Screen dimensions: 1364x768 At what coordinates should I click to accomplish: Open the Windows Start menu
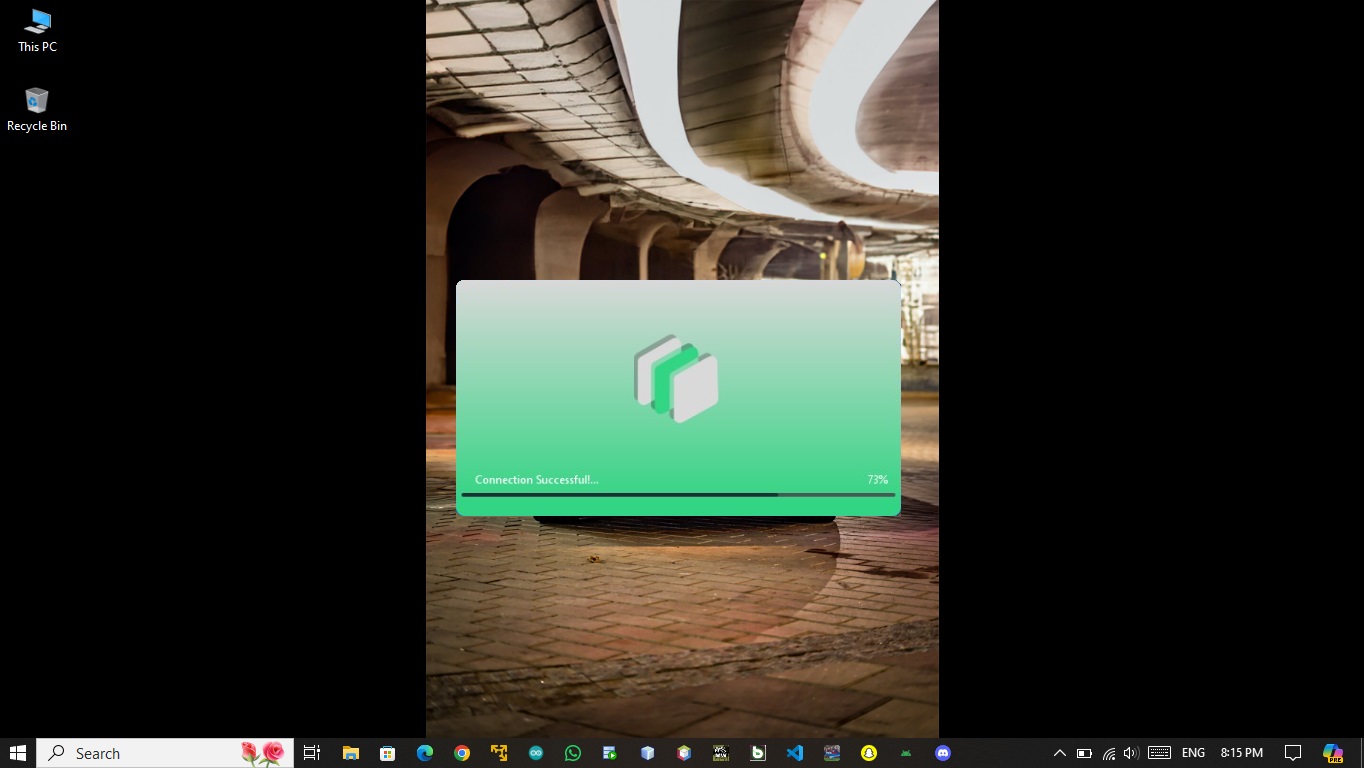18,753
